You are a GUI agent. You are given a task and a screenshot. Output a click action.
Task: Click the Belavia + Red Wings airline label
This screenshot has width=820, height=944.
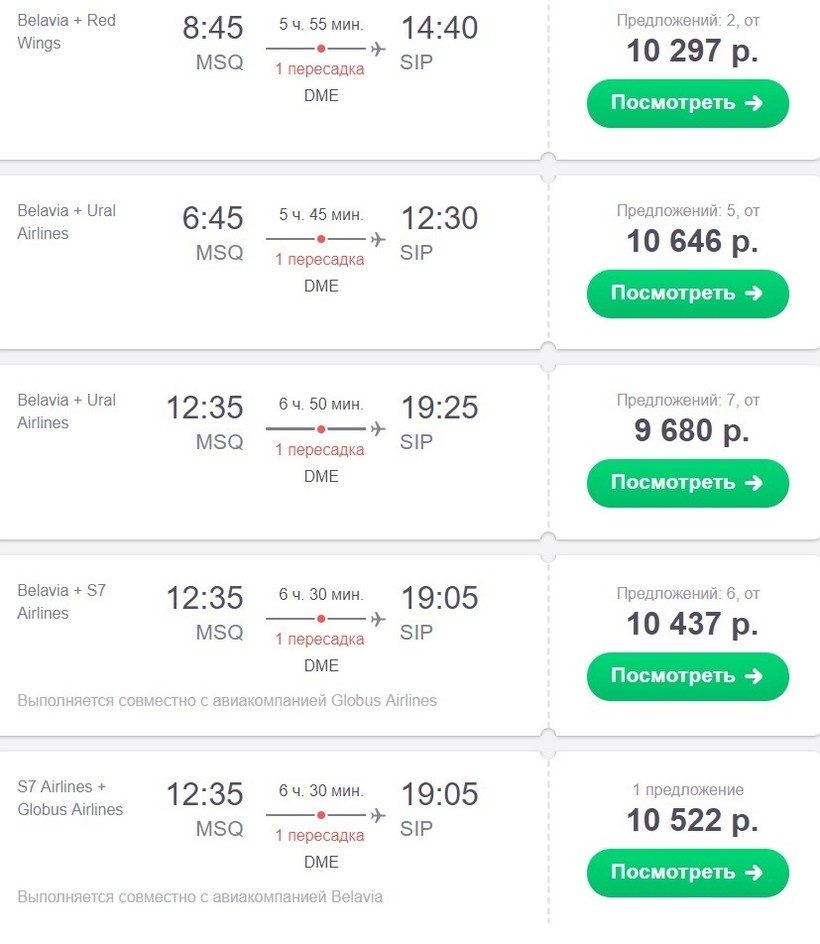click(x=66, y=32)
